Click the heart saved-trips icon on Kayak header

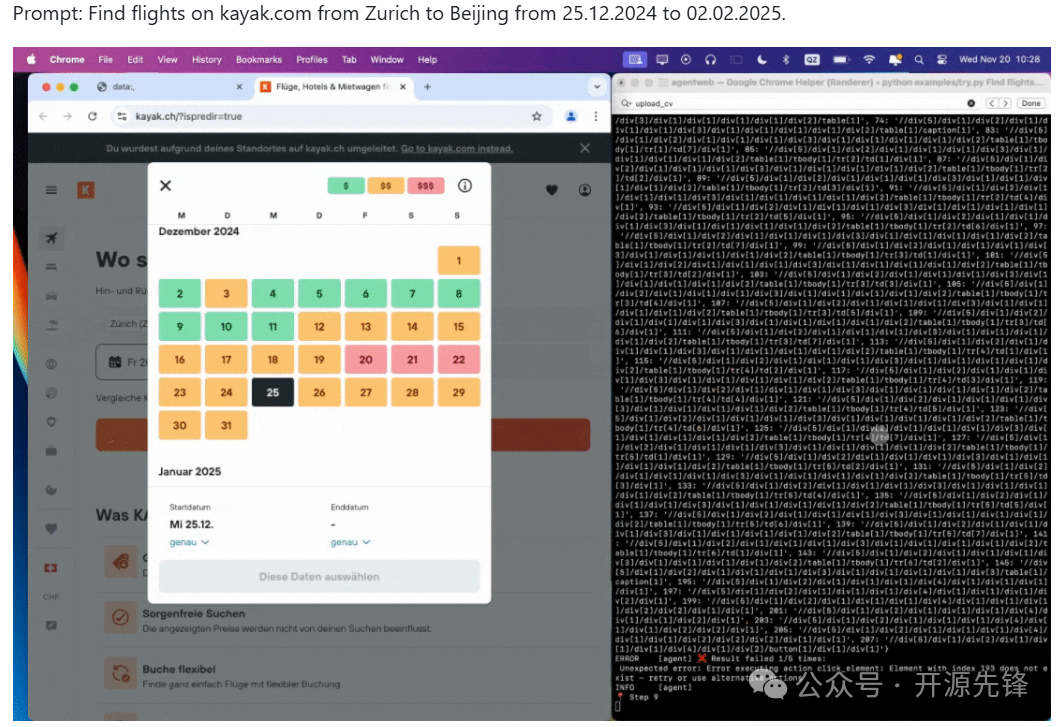(x=551, y=190)
